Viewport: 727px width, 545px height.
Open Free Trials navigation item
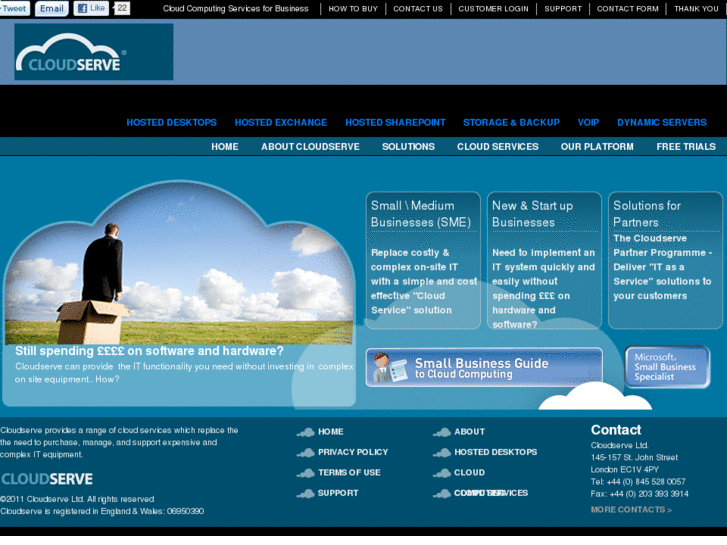click(x=686, y=147)
